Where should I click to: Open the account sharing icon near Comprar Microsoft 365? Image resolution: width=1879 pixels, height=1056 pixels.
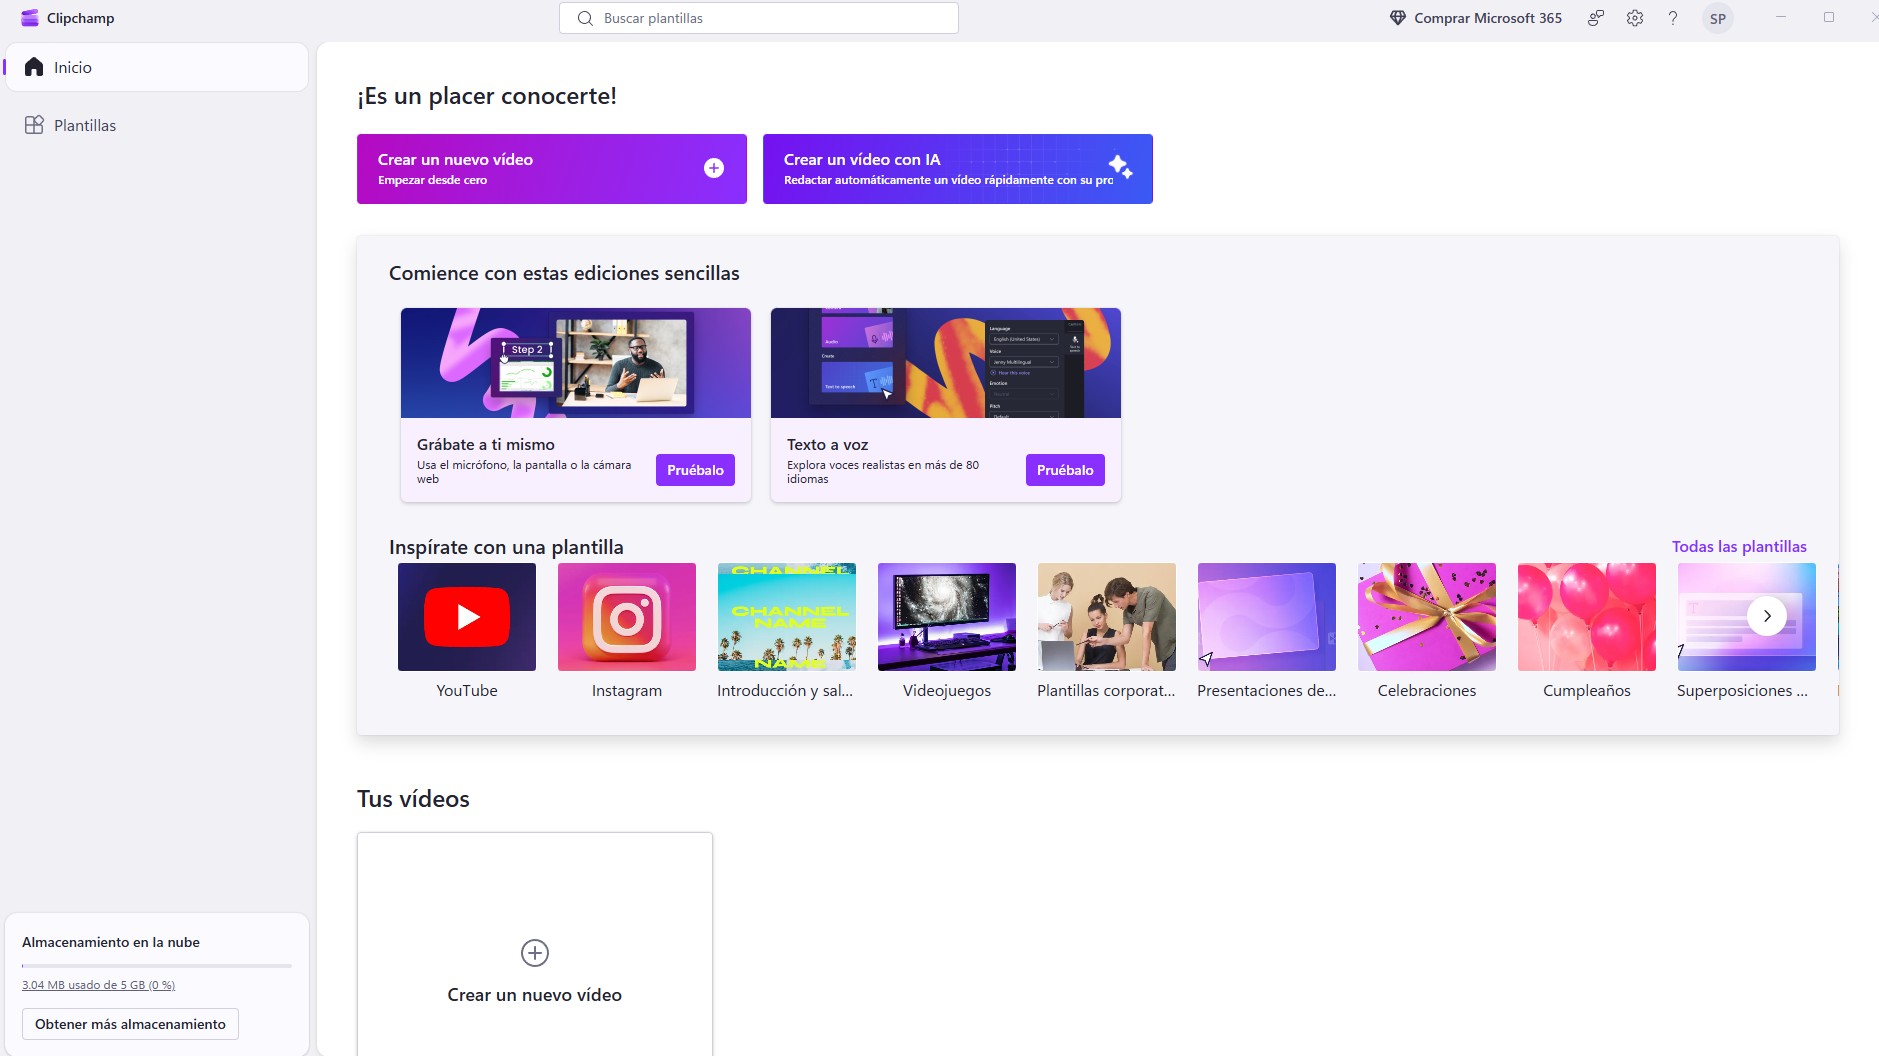coord(1594,17)
